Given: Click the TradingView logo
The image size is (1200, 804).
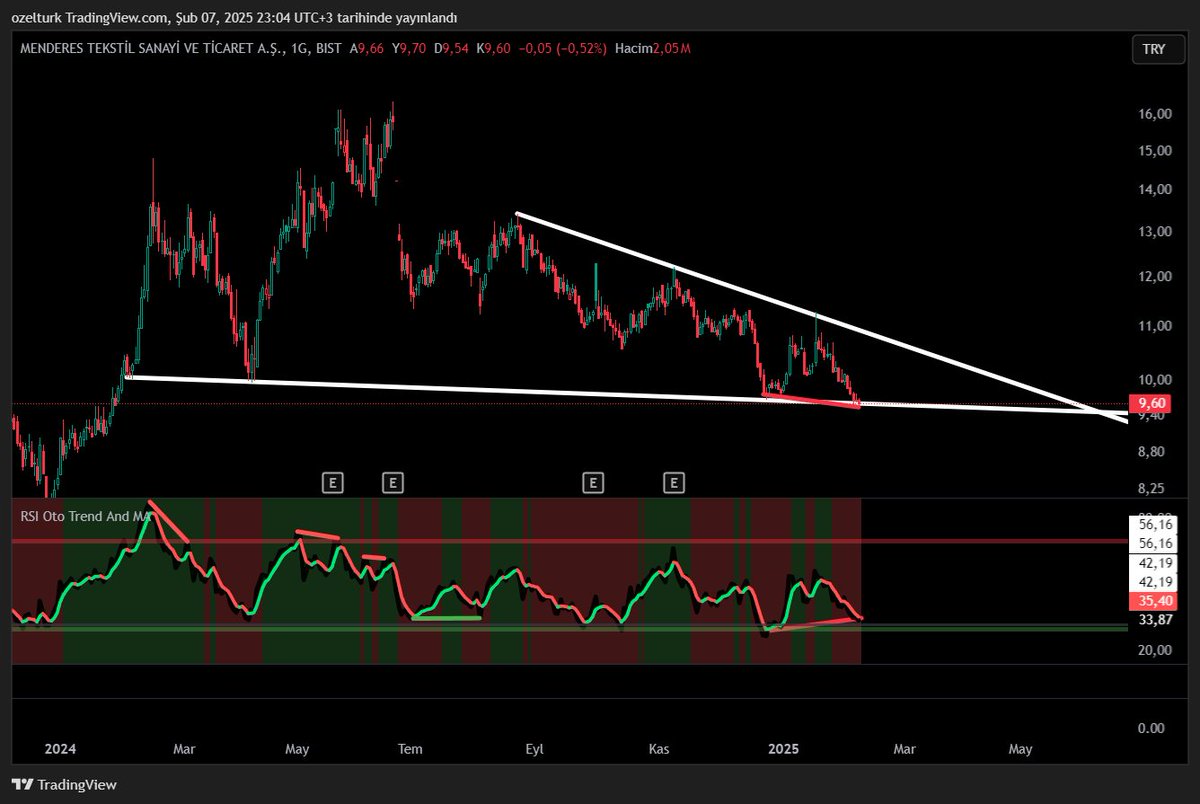Looking at the screenshot, I should [64, 785].
